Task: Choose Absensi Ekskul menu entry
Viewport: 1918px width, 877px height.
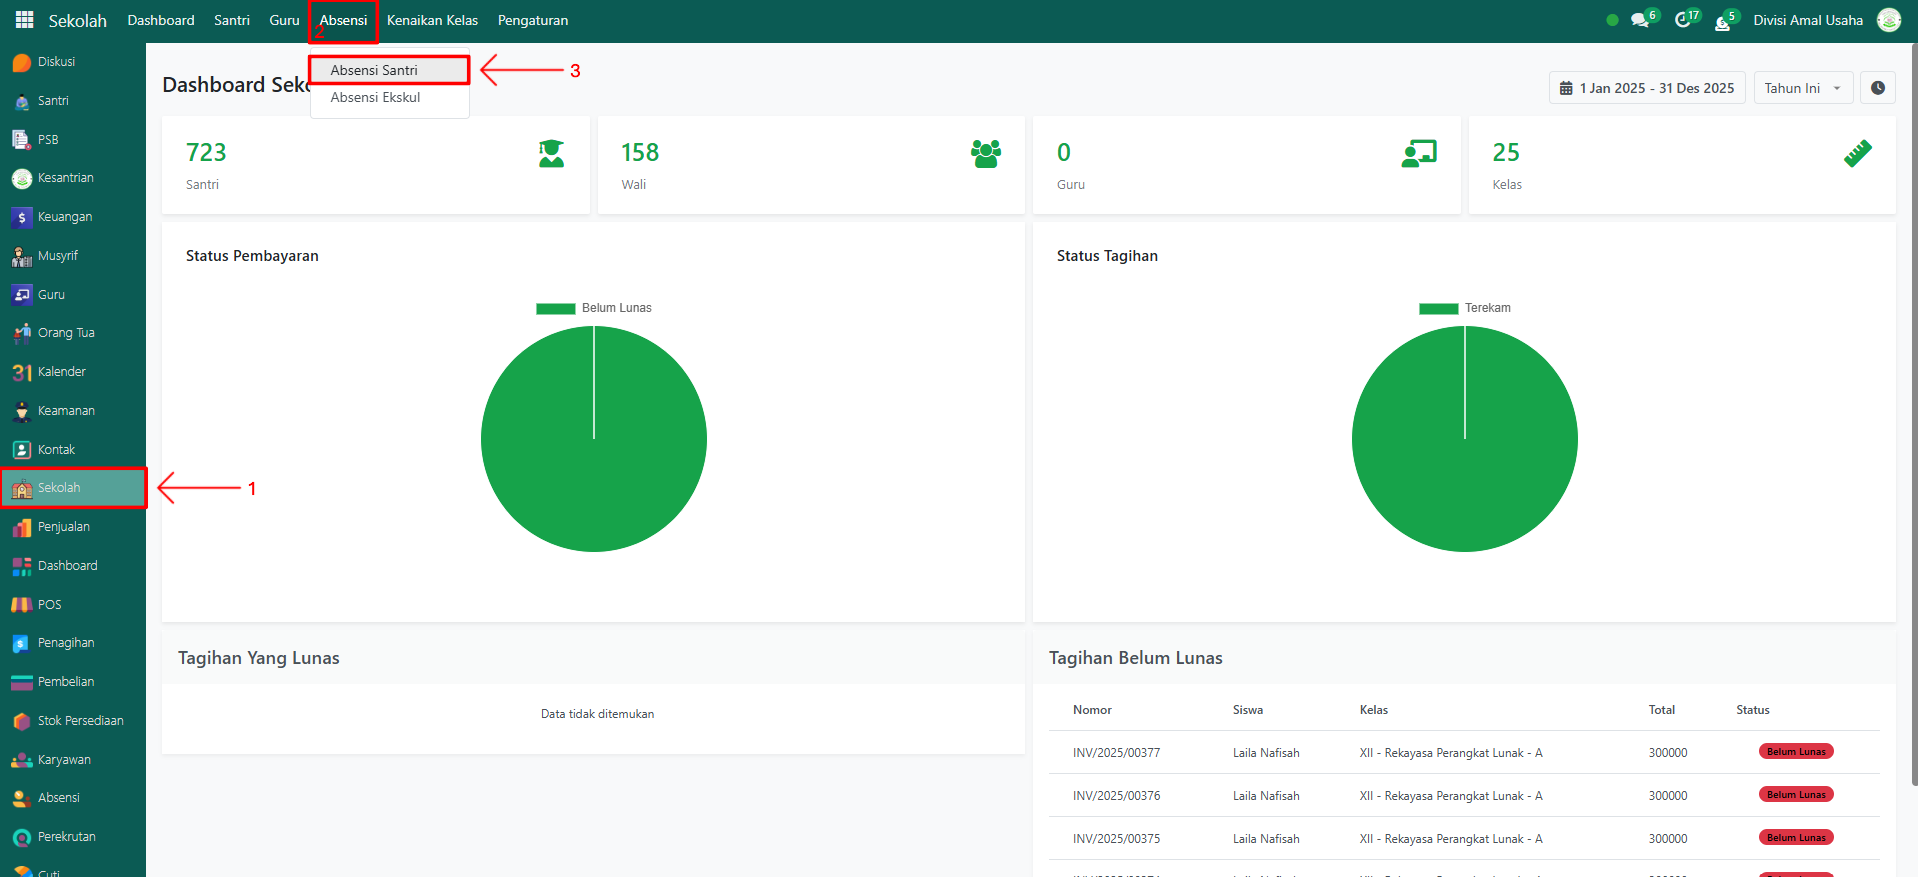Action: coord(375,98)
